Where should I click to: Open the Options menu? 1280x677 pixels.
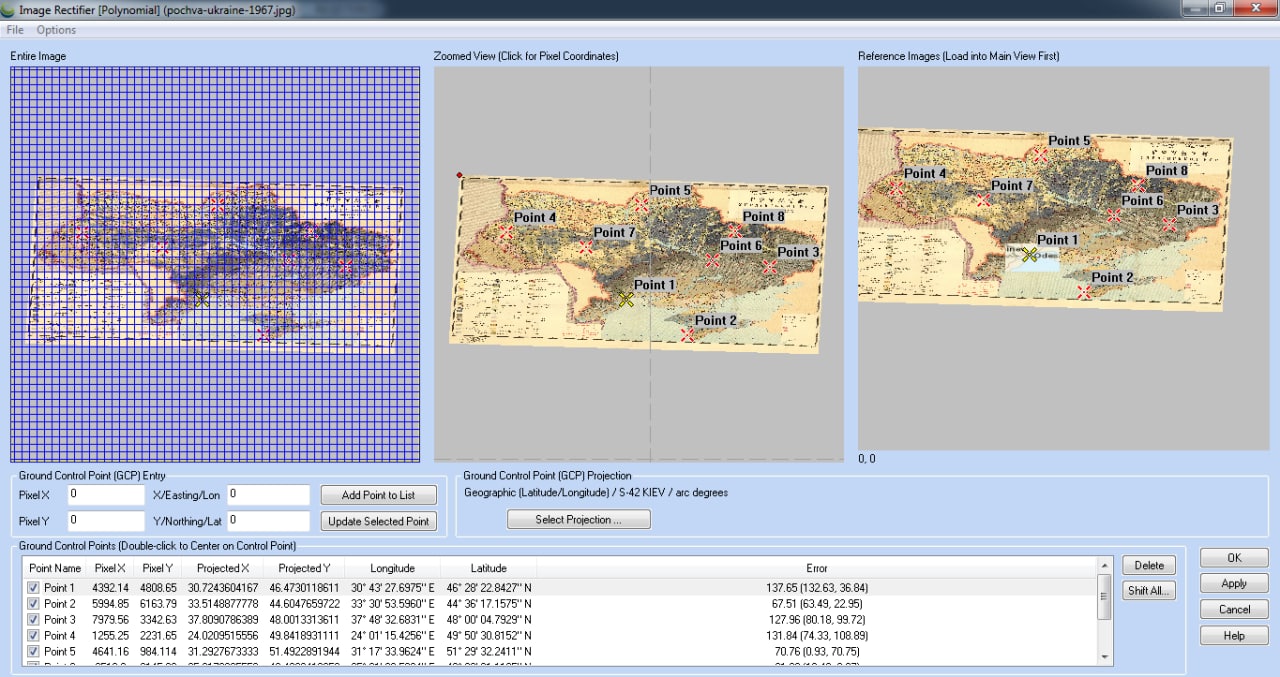click(x=56, y=30)
